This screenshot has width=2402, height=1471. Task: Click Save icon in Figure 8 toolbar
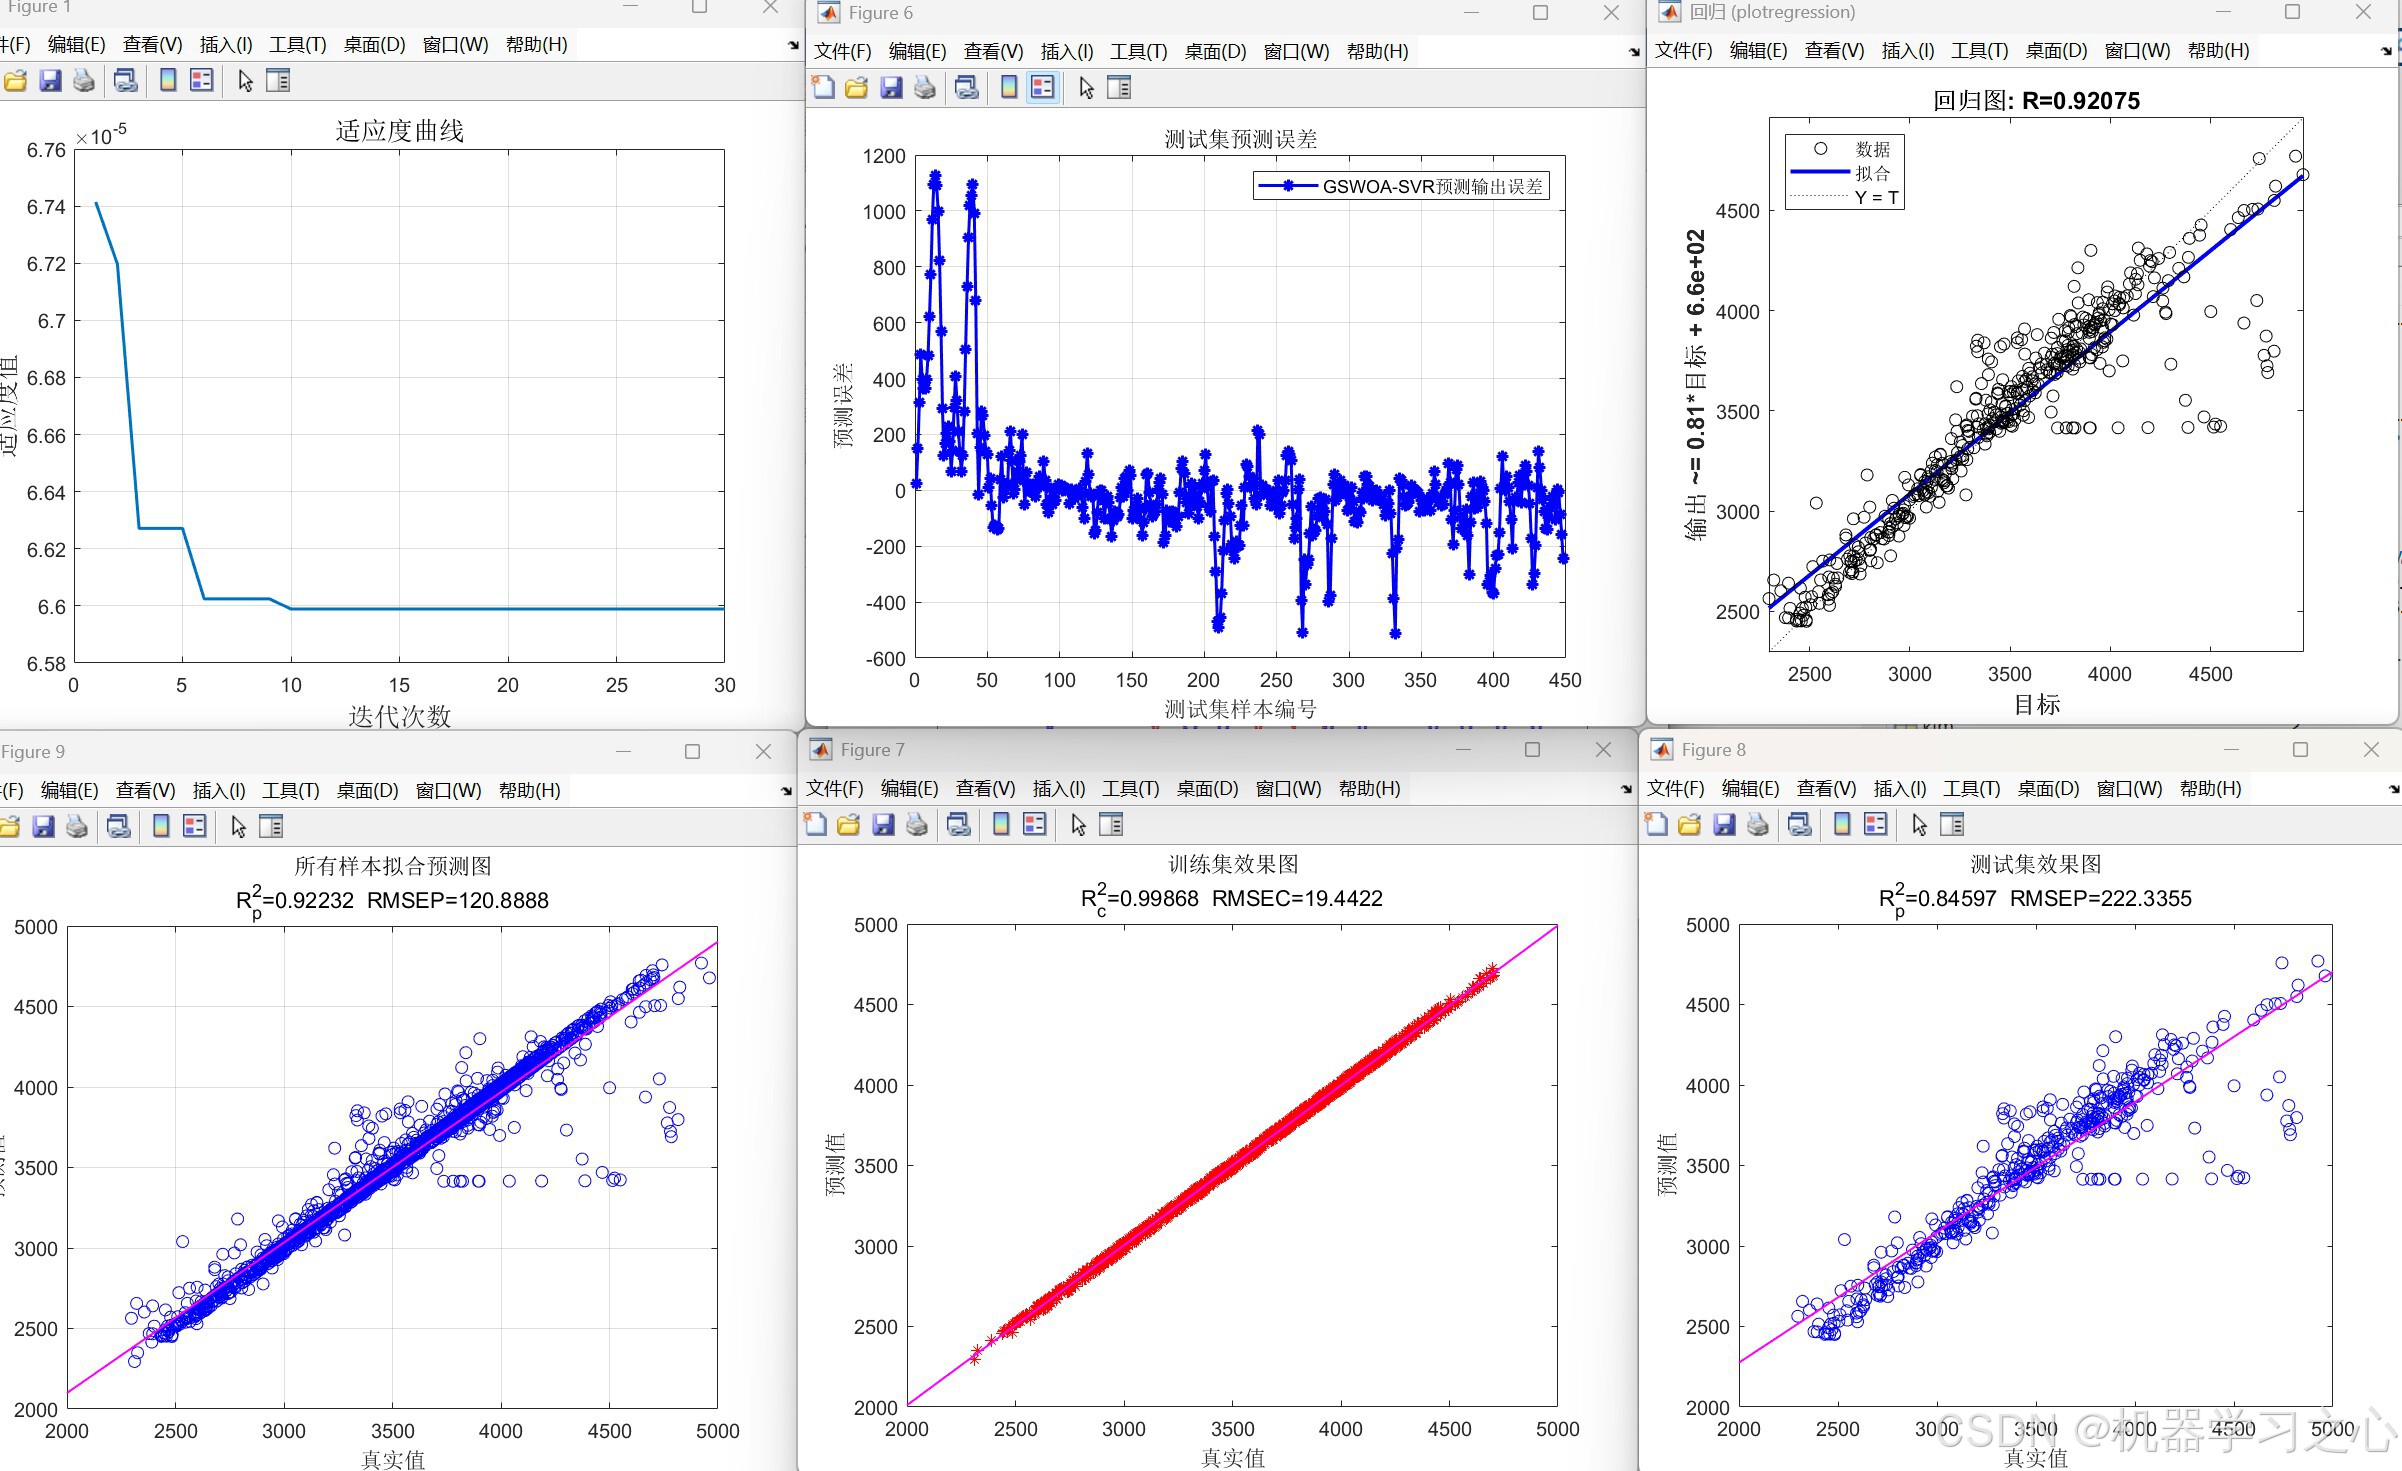pyautogui.click(x=1724, y=825)
